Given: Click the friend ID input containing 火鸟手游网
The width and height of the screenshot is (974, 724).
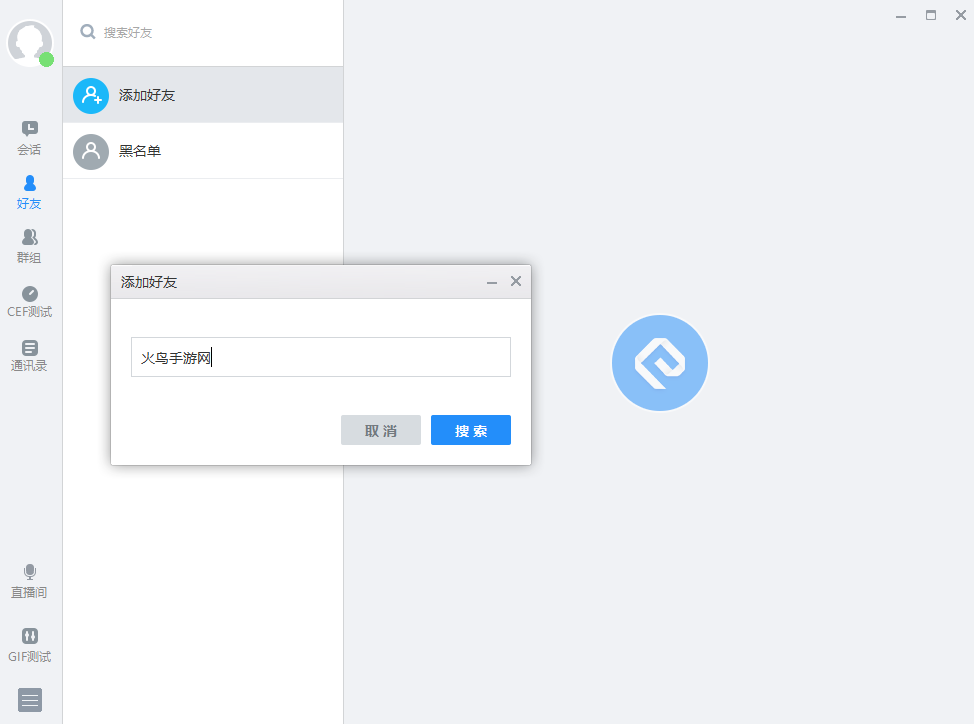Looking at the screenshot, I should coord(321,357).
